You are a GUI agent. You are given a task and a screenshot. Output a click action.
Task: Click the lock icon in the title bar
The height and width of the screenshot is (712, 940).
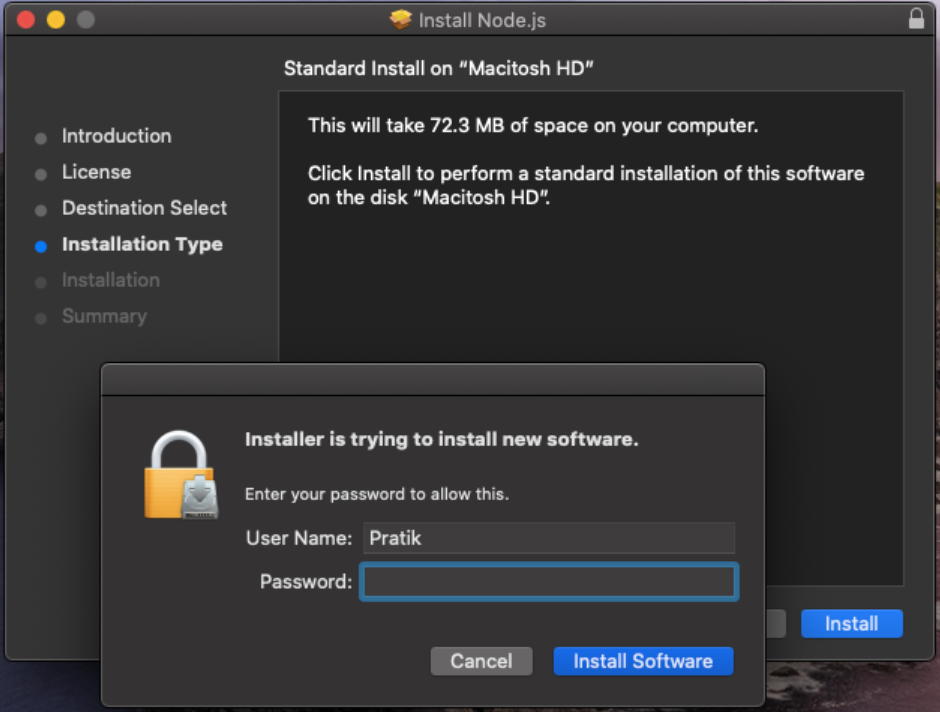coord(916,19)
